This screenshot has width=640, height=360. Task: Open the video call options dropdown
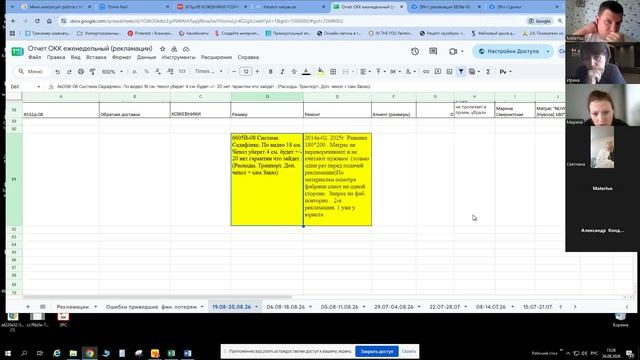pos(462,51)
